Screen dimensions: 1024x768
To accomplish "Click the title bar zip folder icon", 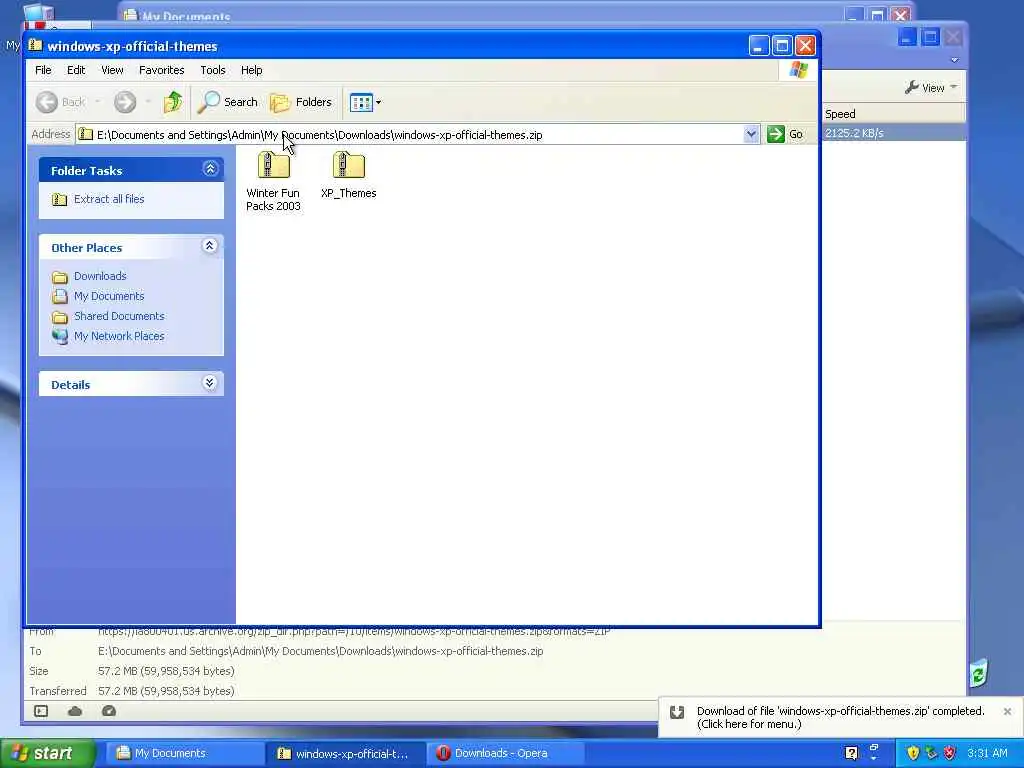I will coord(35,45).
